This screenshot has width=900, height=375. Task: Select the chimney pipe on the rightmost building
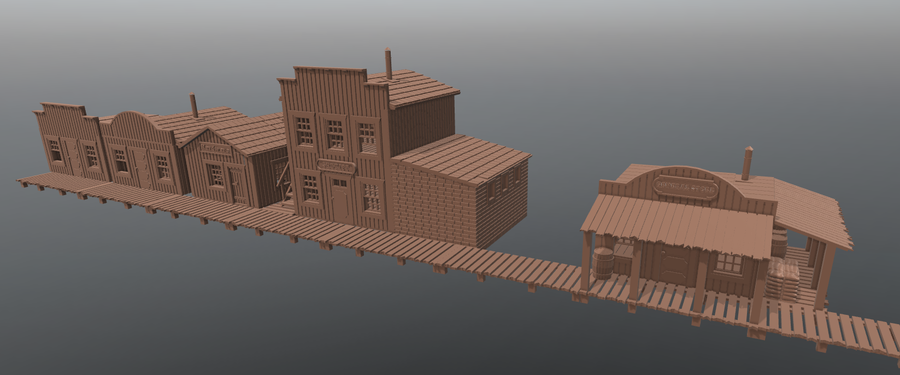[x=747, y=163]
